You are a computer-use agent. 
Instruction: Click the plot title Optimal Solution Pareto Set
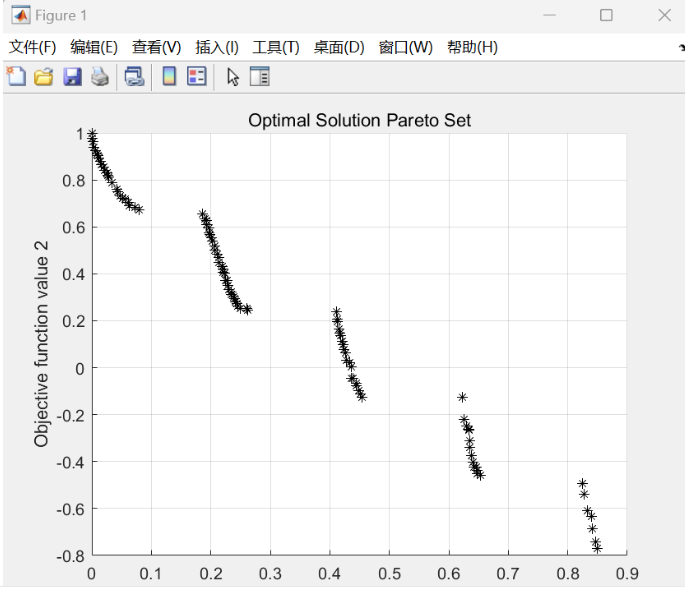tap(360, 120)
